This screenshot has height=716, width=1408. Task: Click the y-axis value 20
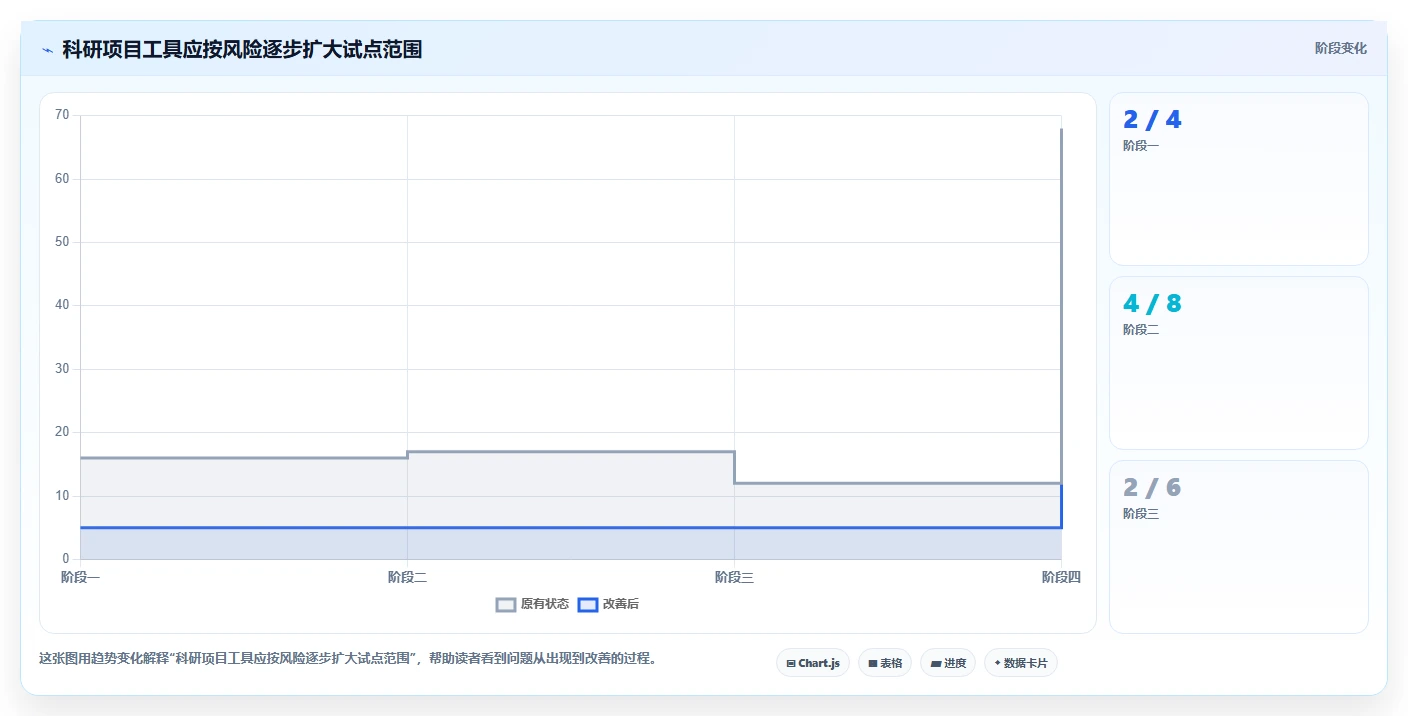pos(62,432)
